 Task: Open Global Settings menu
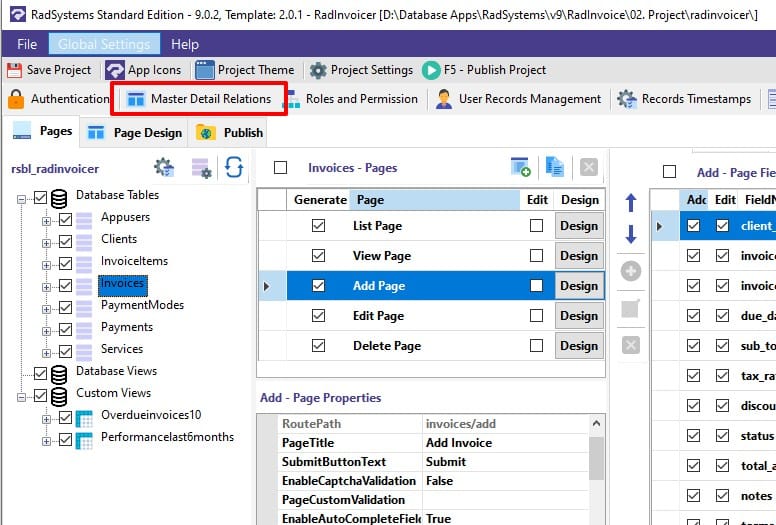(104, 45)
